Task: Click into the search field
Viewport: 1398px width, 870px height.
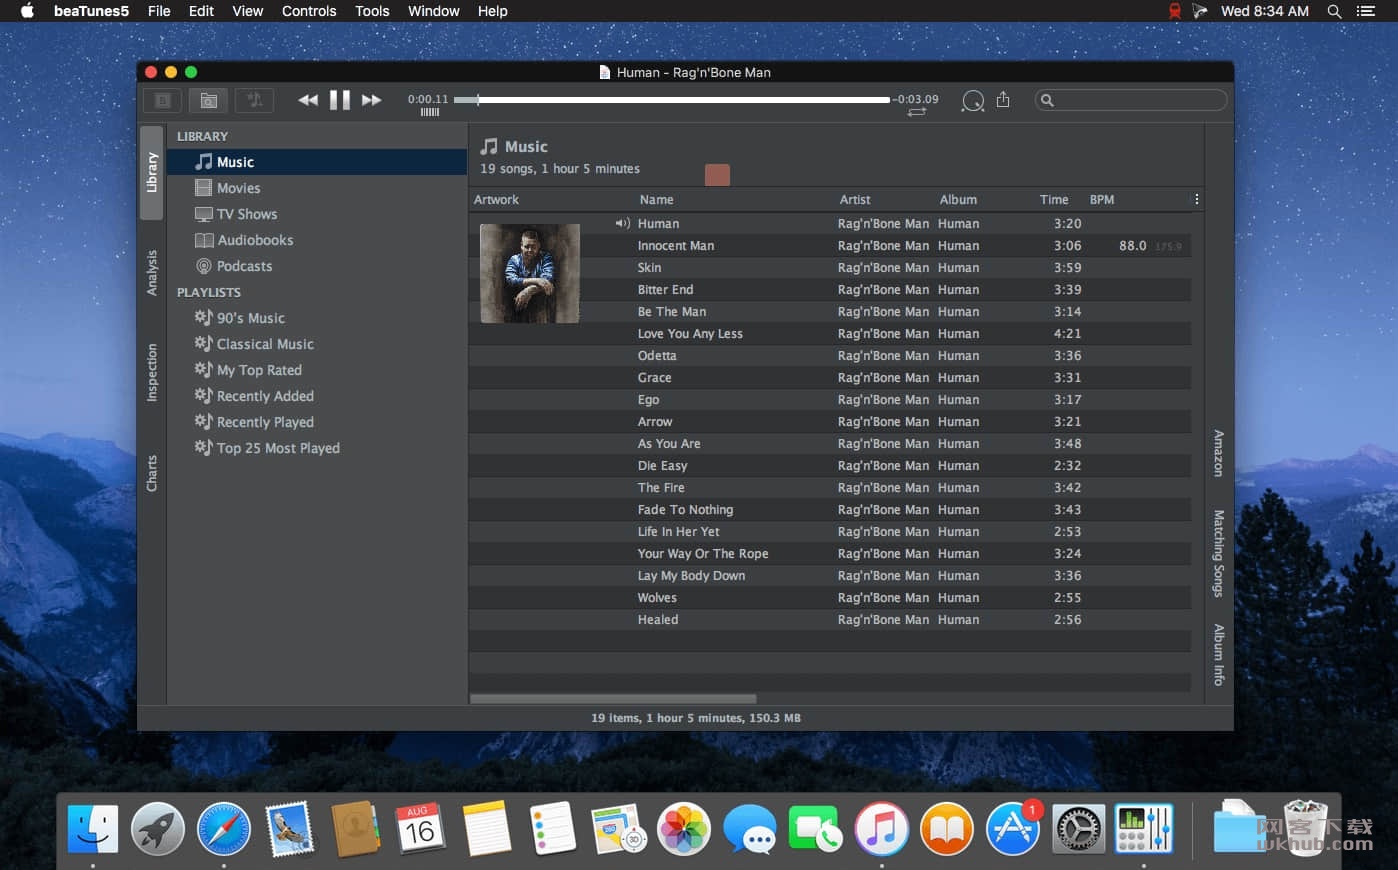Action: click(1131, 100)
